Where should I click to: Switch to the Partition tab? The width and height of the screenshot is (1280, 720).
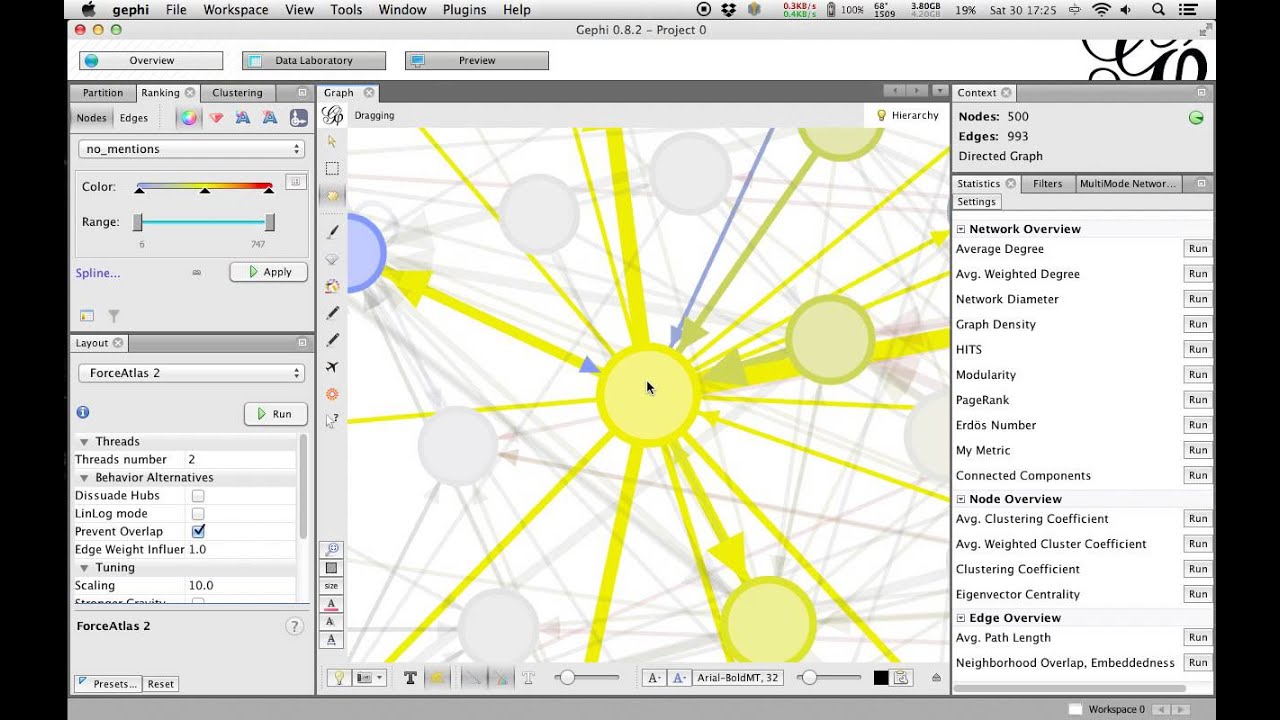coord(103,93)
